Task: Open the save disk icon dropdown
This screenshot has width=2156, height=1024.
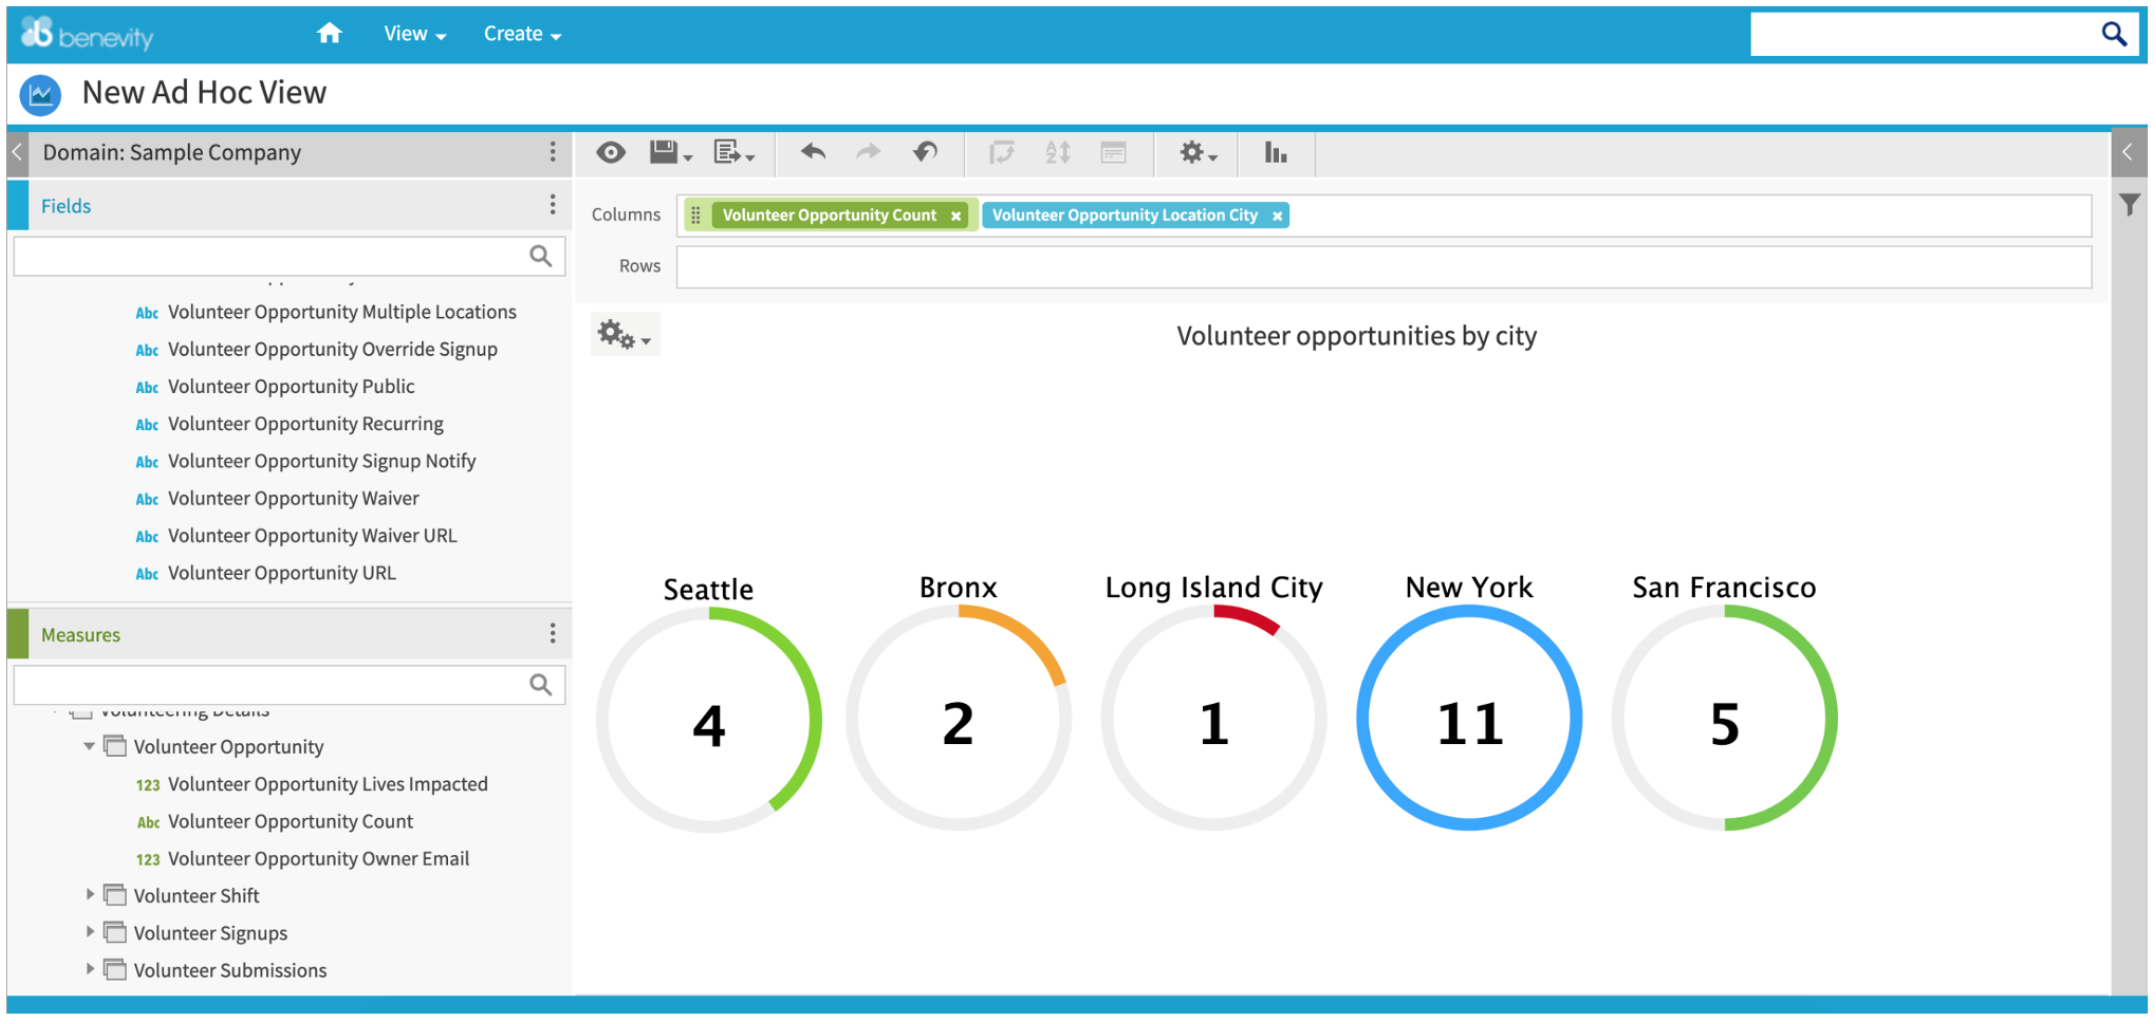Action: tap(670, 152)
